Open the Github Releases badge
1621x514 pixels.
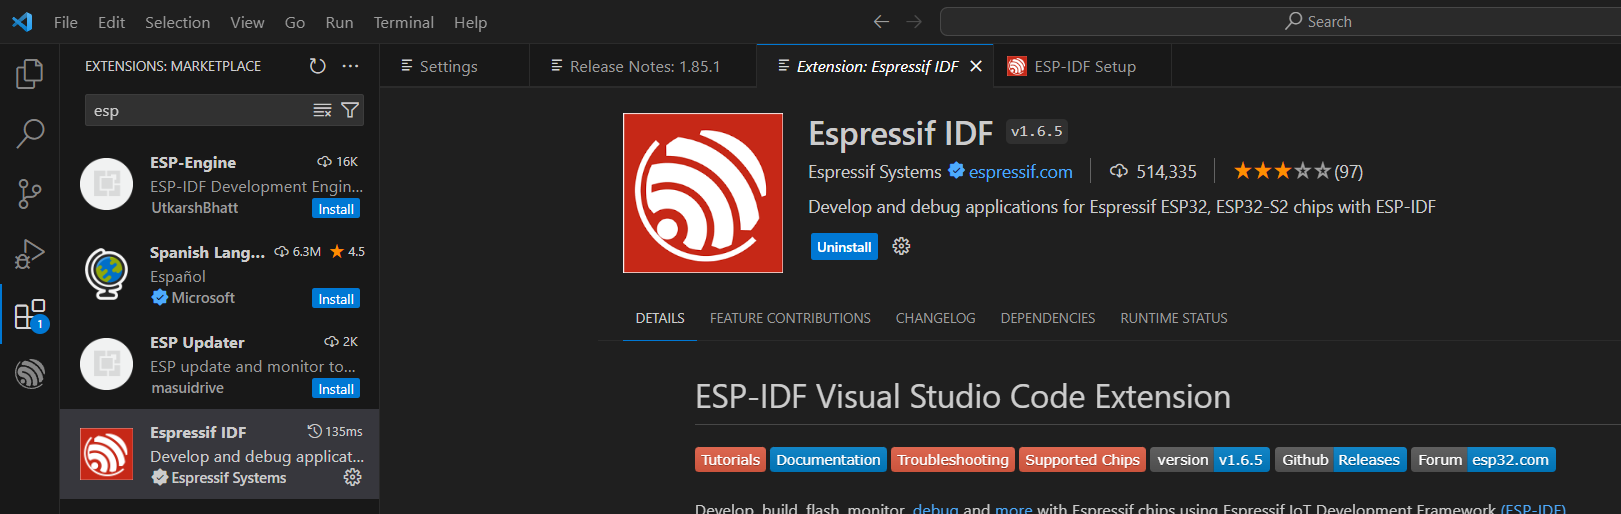tap(1341, 460)
